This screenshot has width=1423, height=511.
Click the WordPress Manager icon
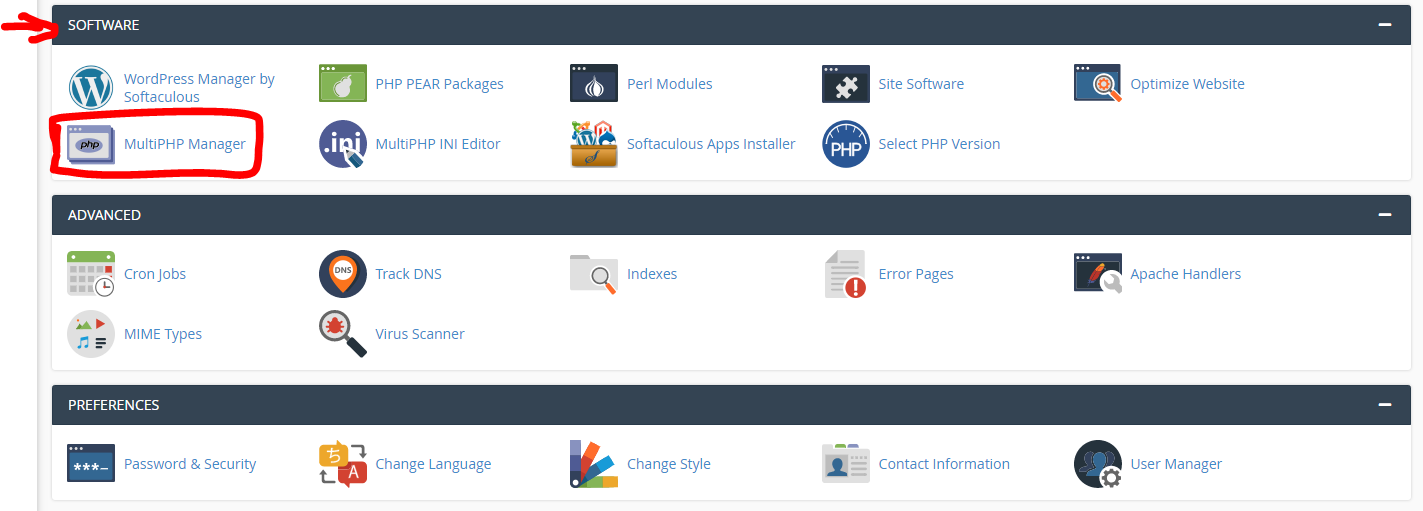tap(91, 86)
